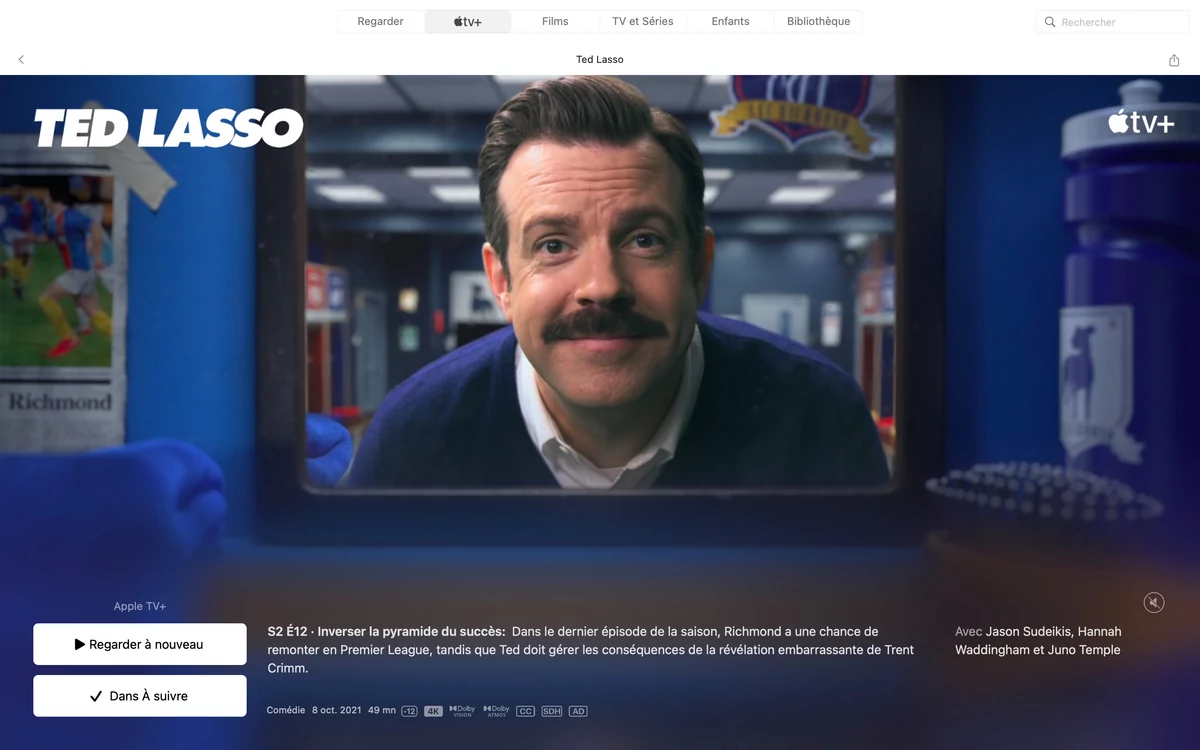Click the CC closed captions badge
1200x750 pixels.
pos(525,711)
